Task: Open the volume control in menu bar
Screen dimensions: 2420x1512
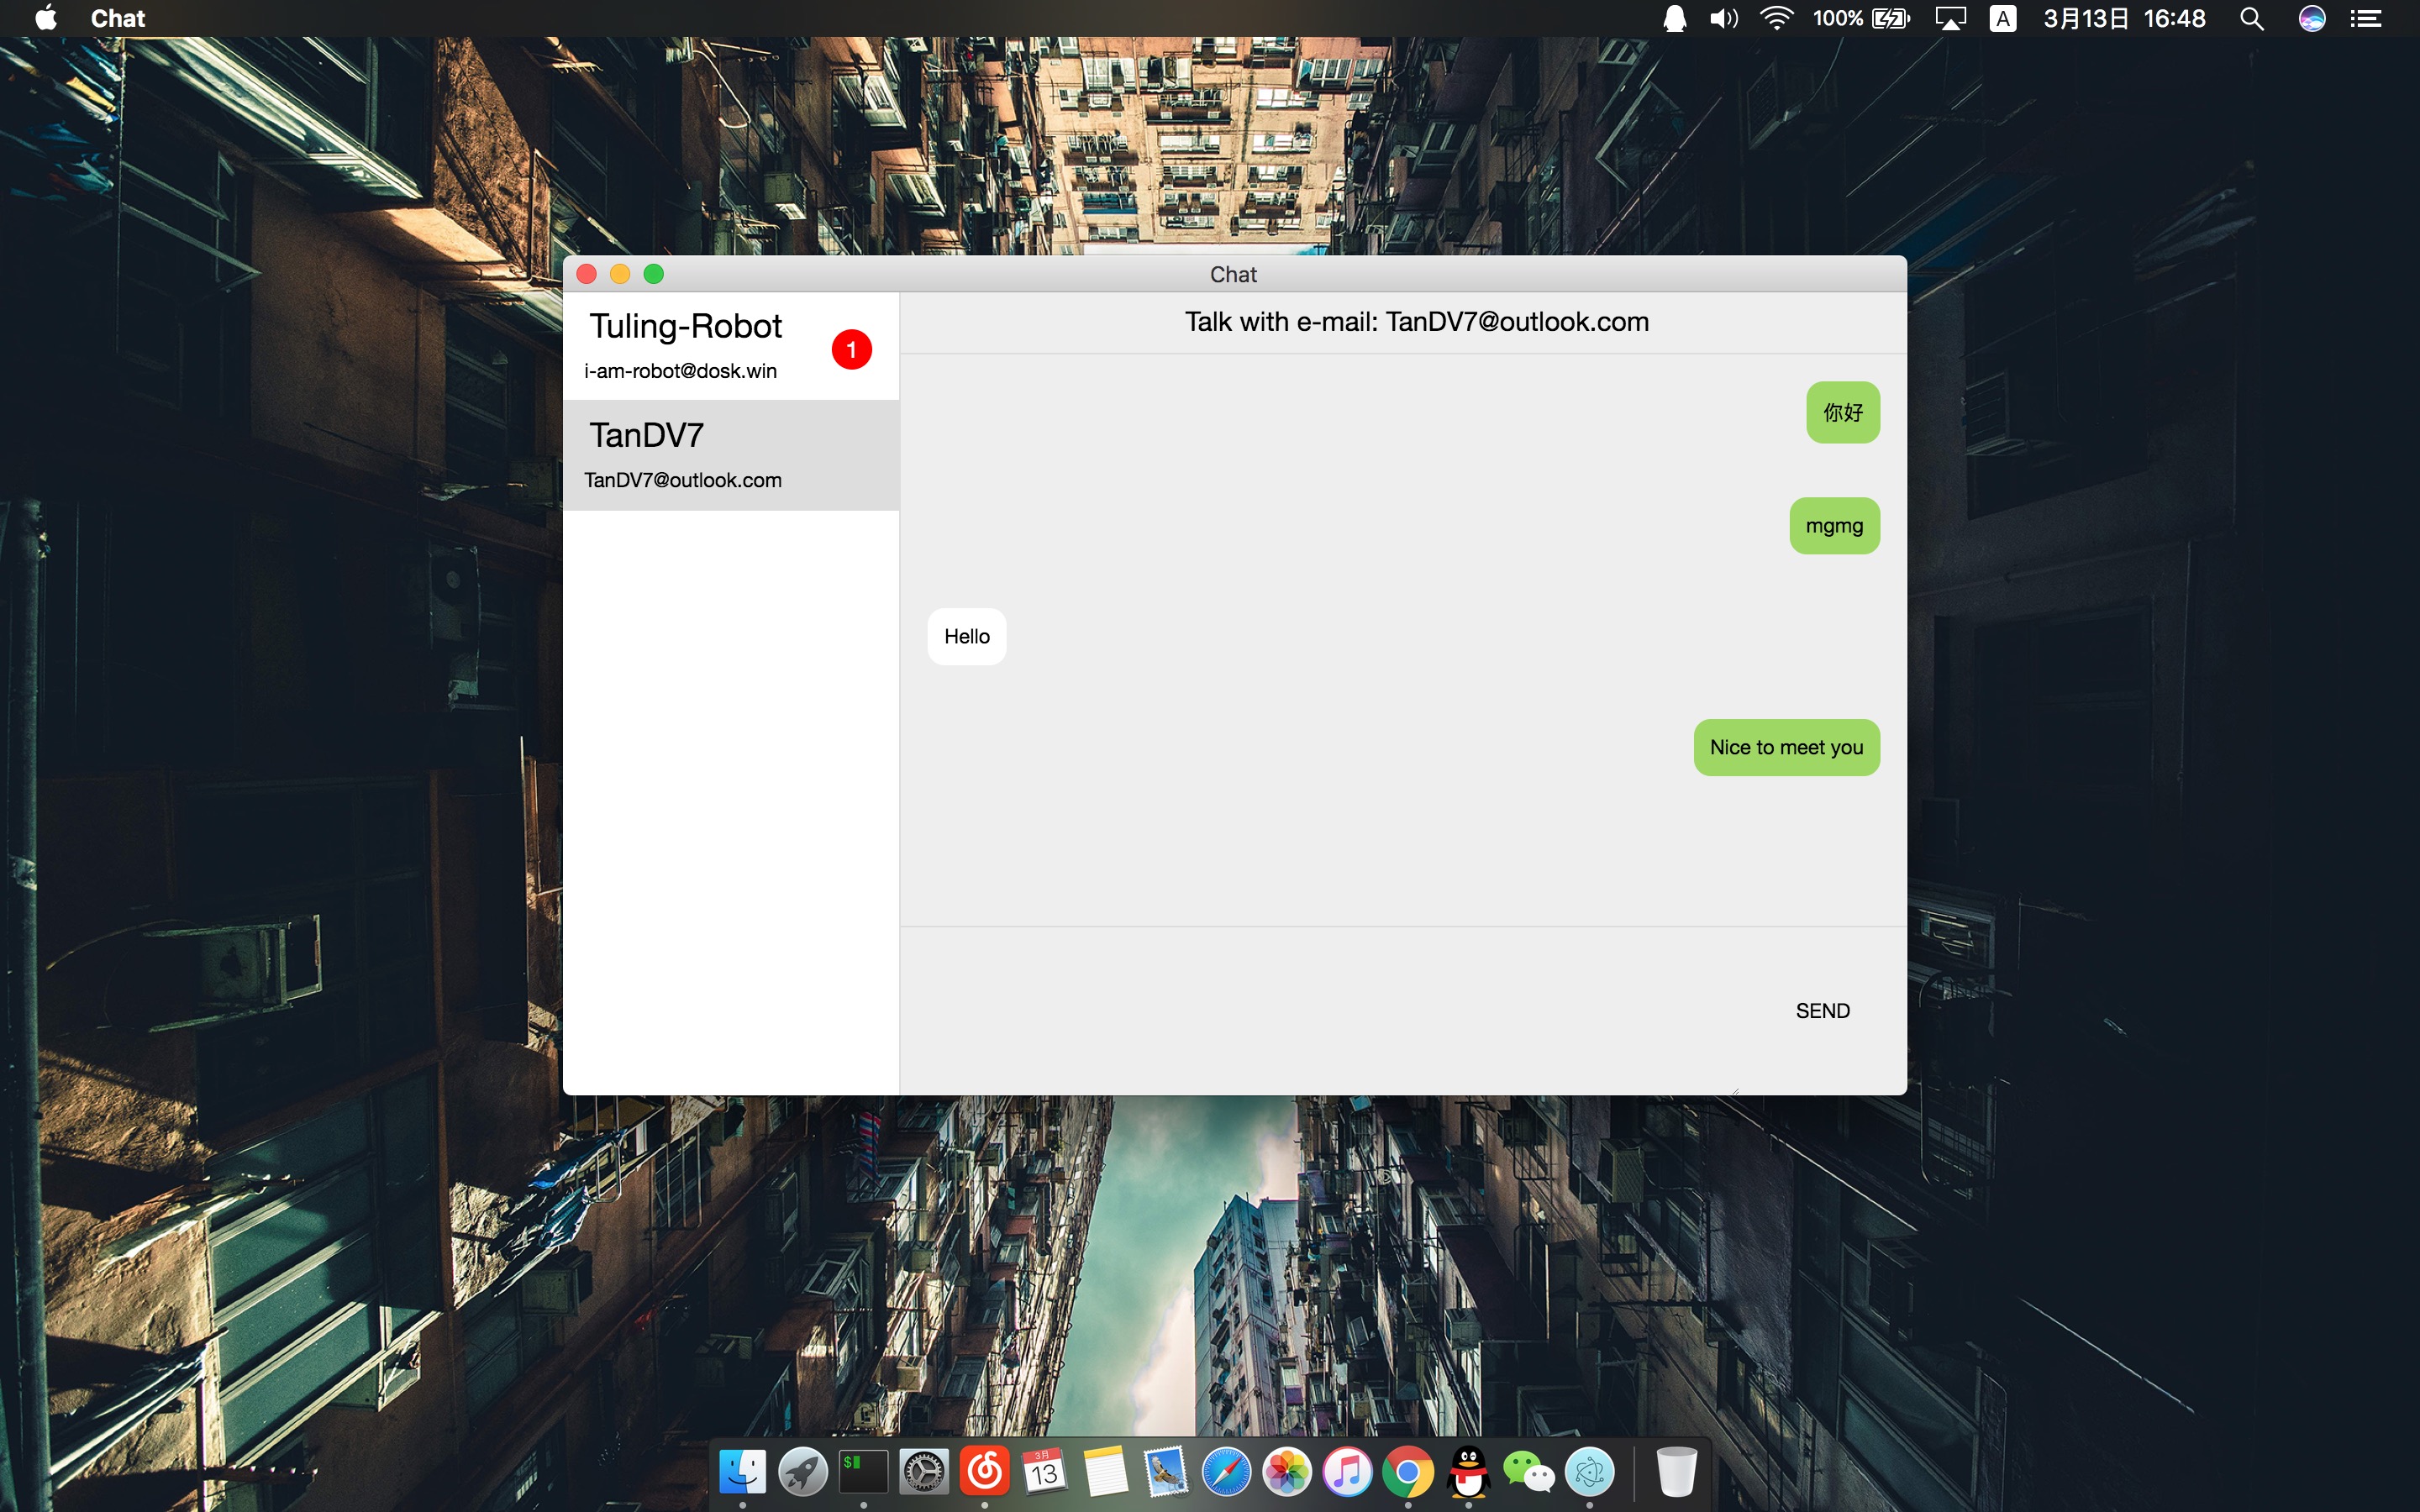Action: point(1723,18)
